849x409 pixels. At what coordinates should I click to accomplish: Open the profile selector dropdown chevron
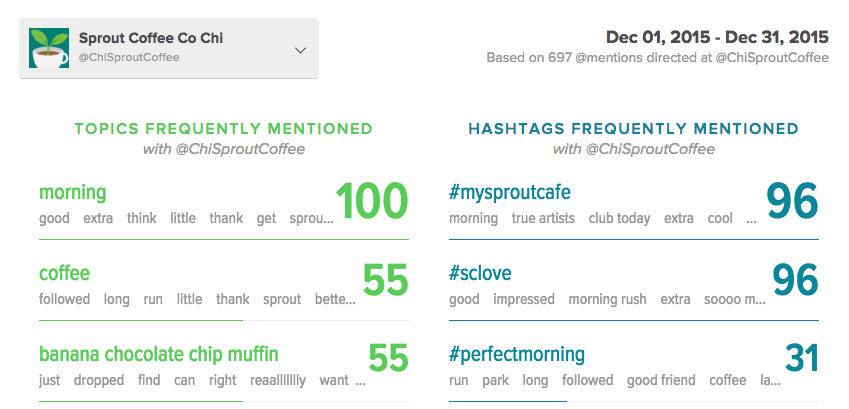[301, 50]
